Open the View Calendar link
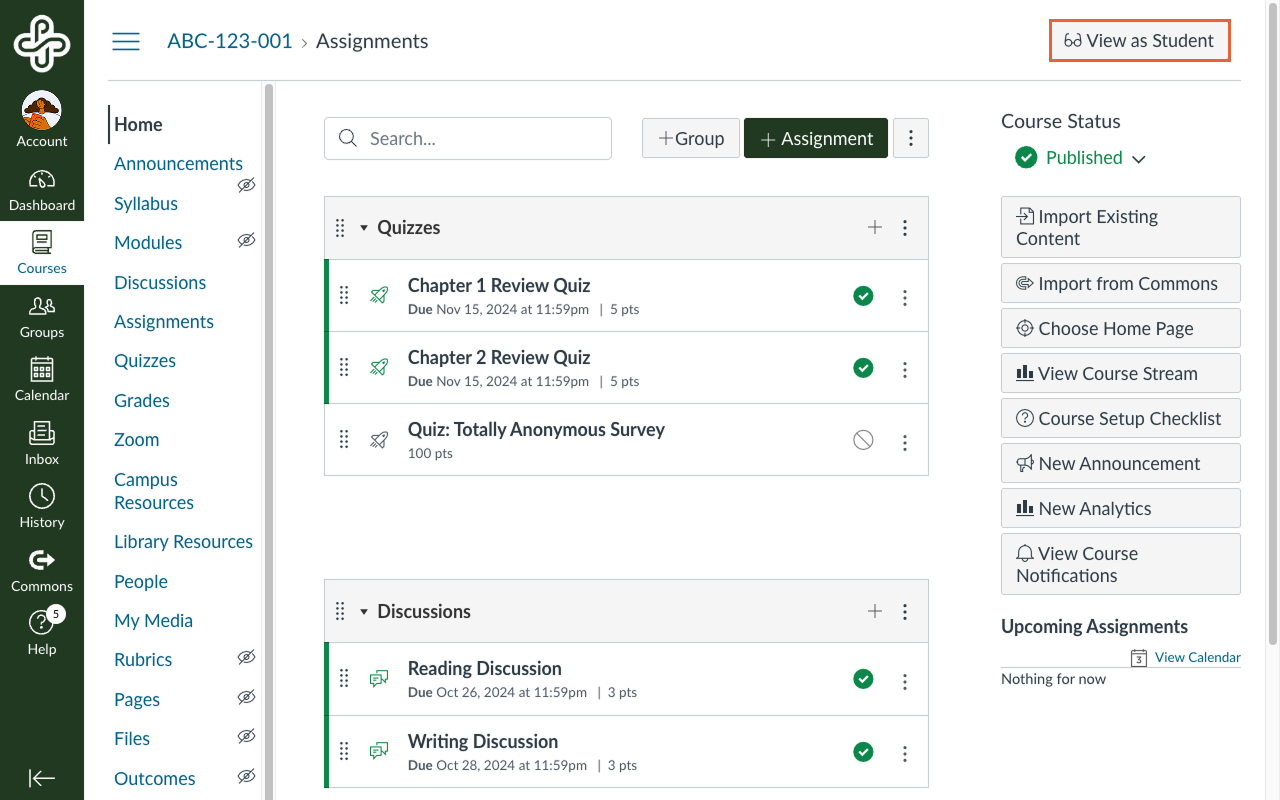Viewport: 1280px width, 800px height. 1197,657
